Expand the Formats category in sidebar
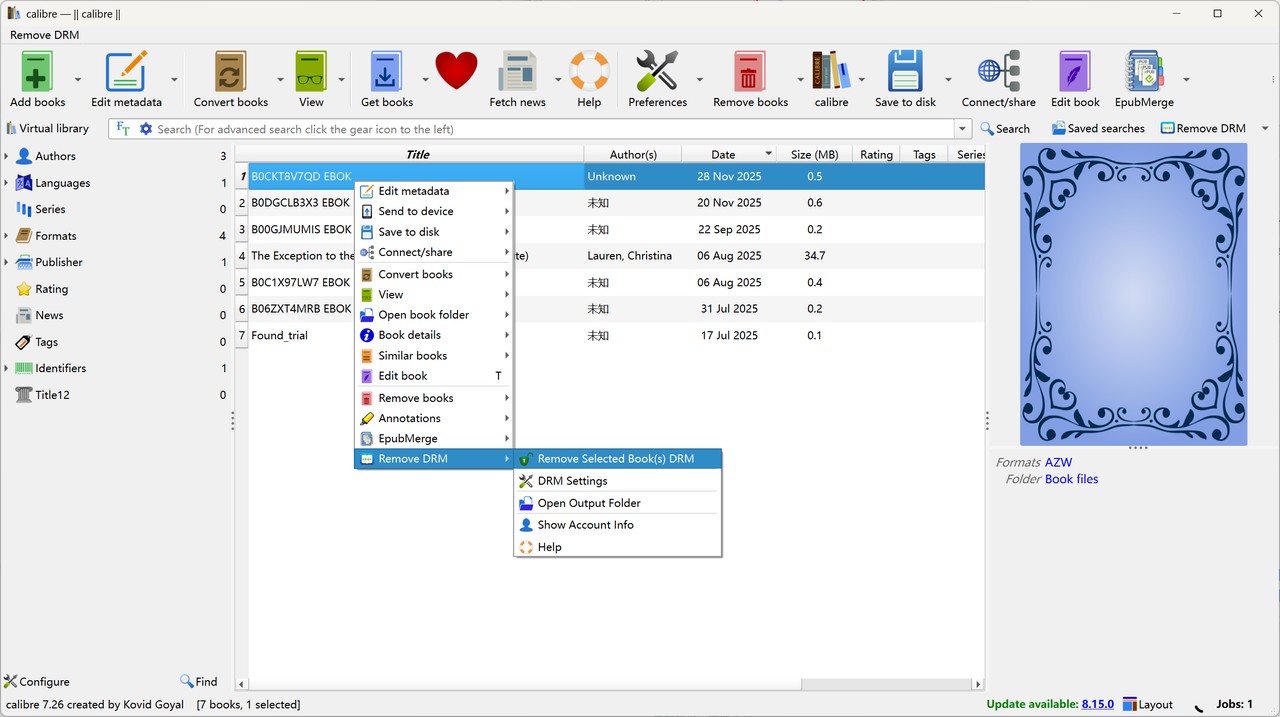 7,236
